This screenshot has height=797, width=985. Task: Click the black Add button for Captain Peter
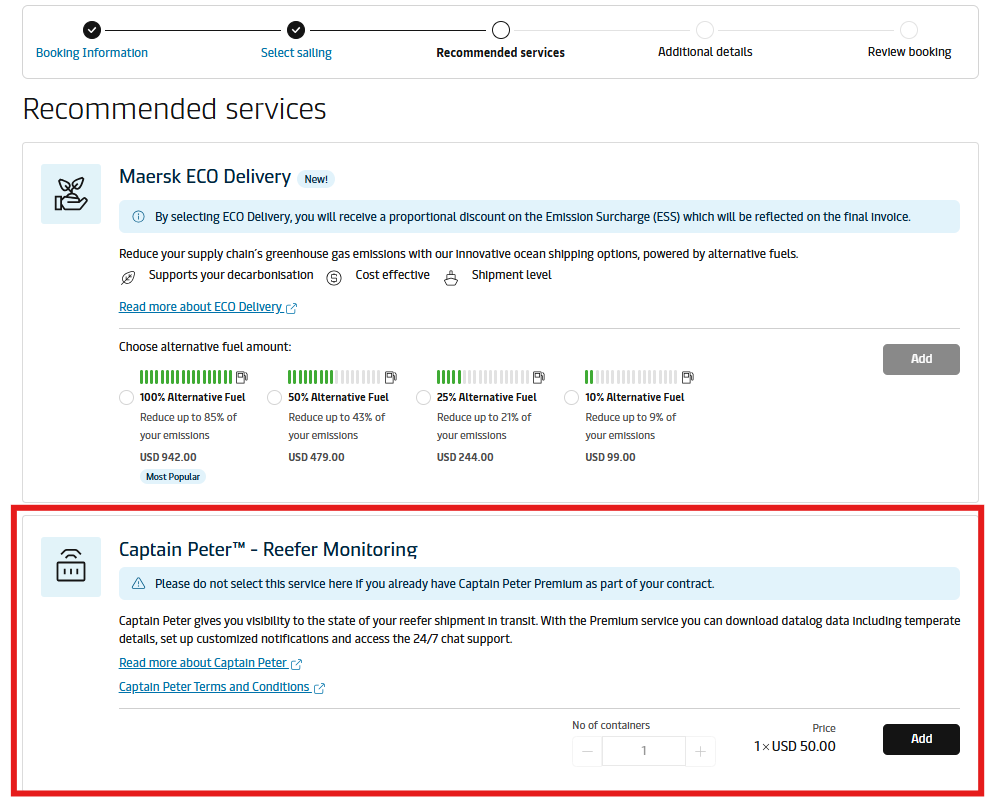921,739
